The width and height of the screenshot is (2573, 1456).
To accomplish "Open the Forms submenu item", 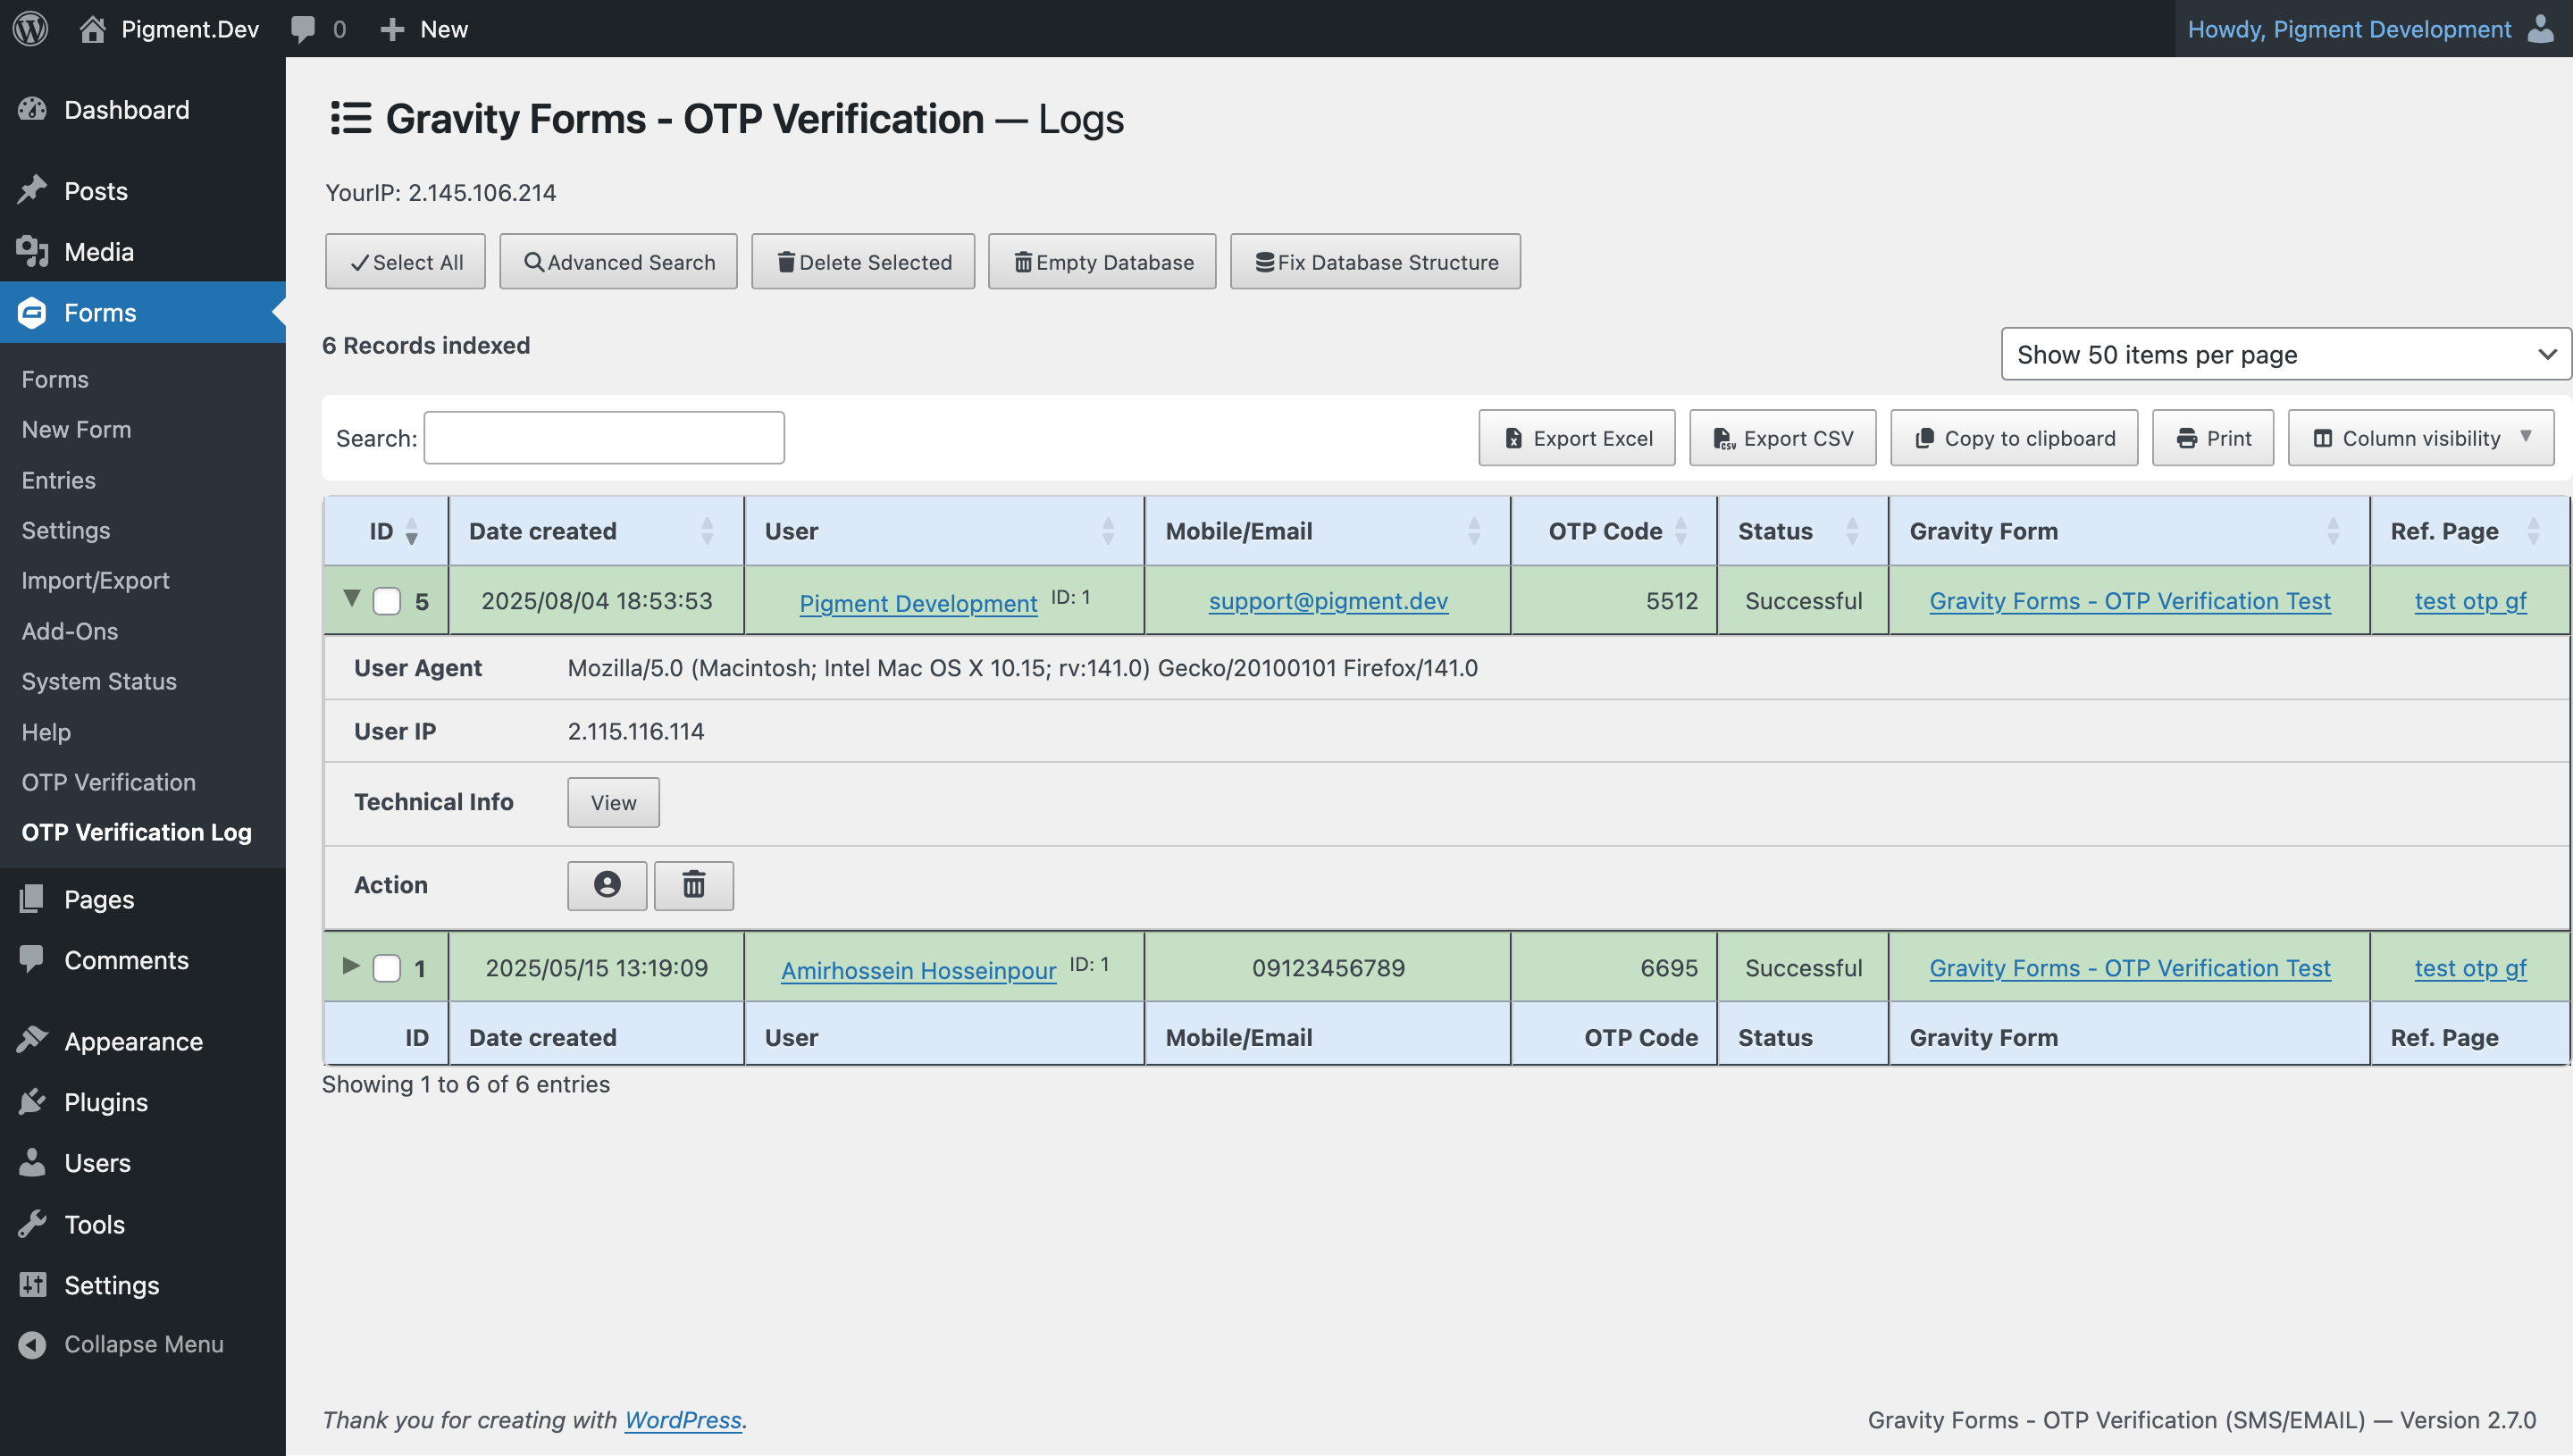I will pyautogui.click(x=55, y=379).
